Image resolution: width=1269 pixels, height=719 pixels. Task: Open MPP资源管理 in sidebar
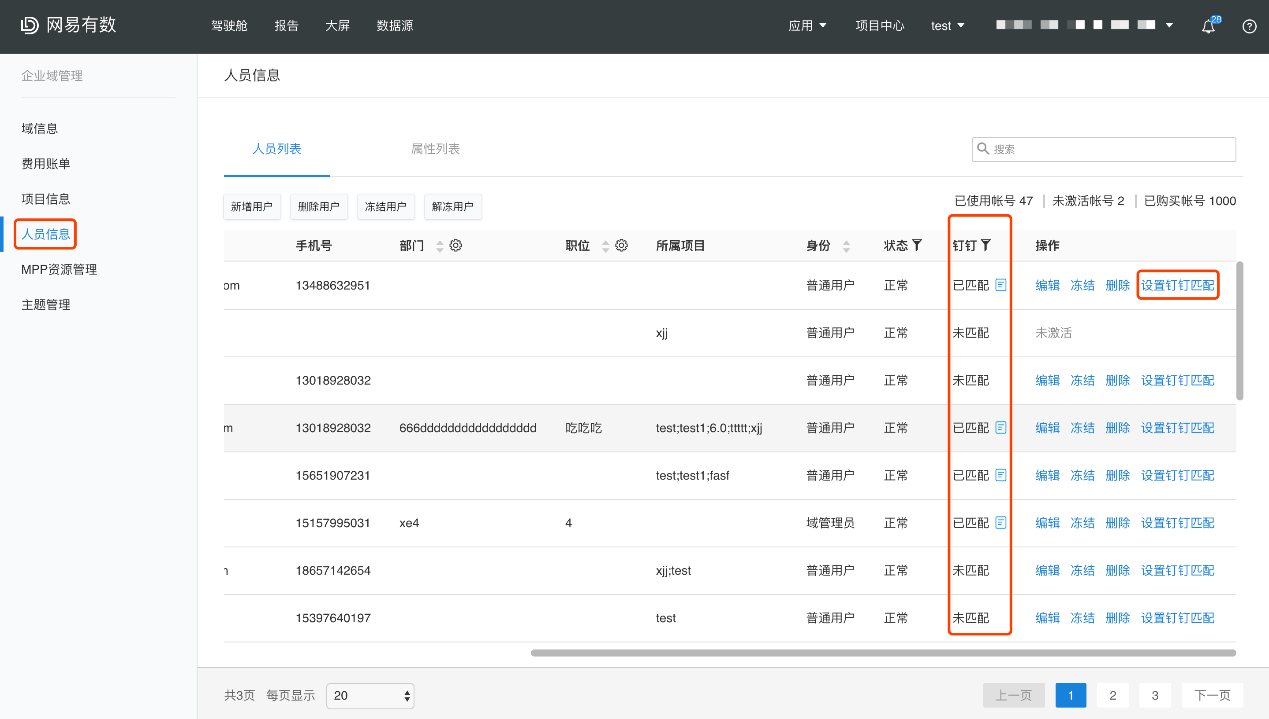pos(59,269)
